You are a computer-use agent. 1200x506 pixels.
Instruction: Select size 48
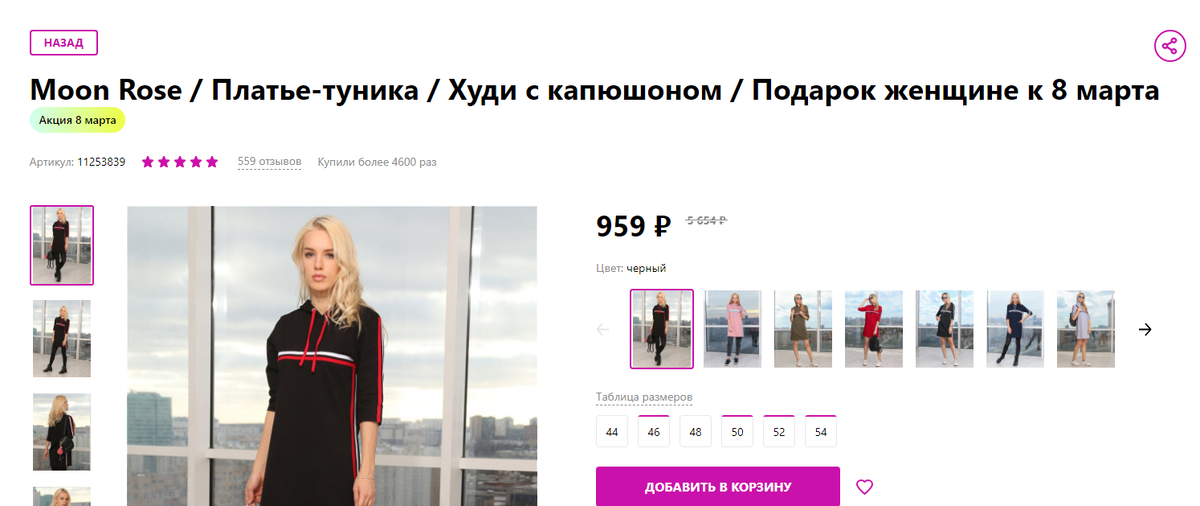point(696,431)
